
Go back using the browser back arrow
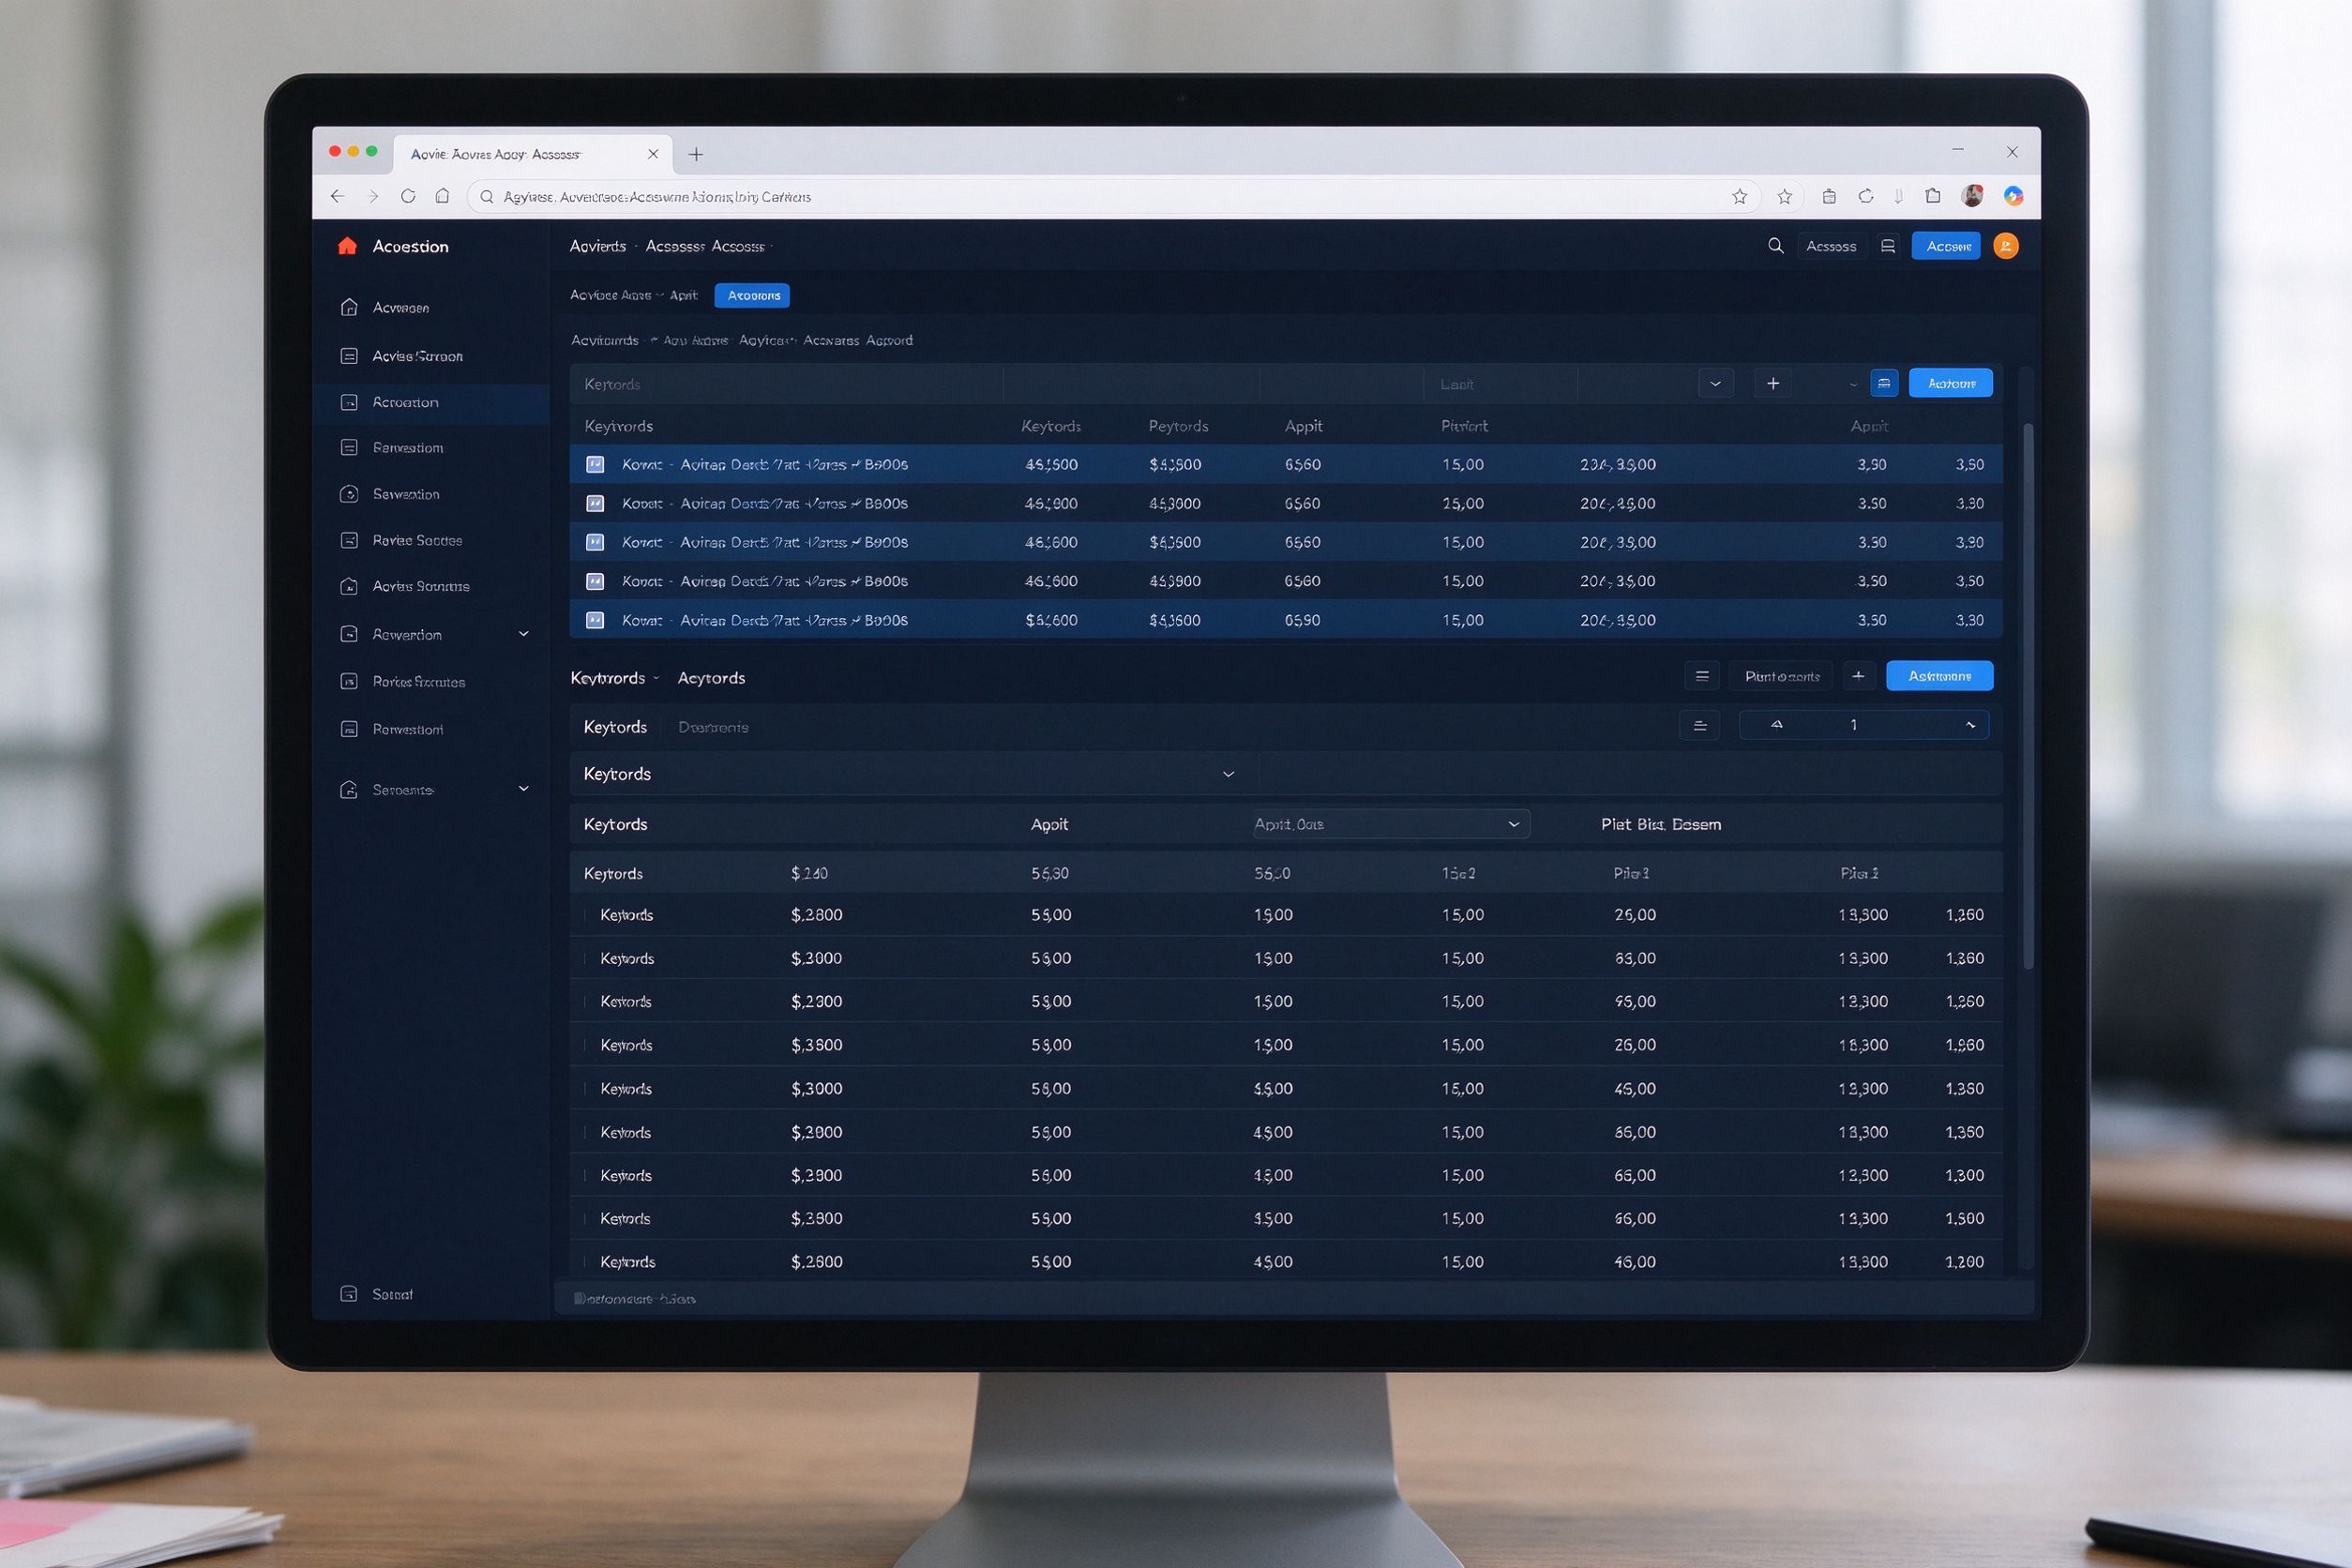point(337,196)
